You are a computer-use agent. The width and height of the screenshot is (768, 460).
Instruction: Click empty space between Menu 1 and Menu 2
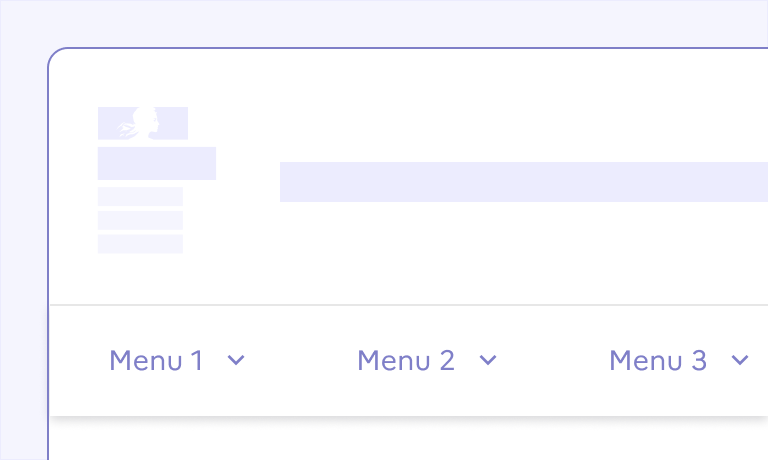point(300,360)
